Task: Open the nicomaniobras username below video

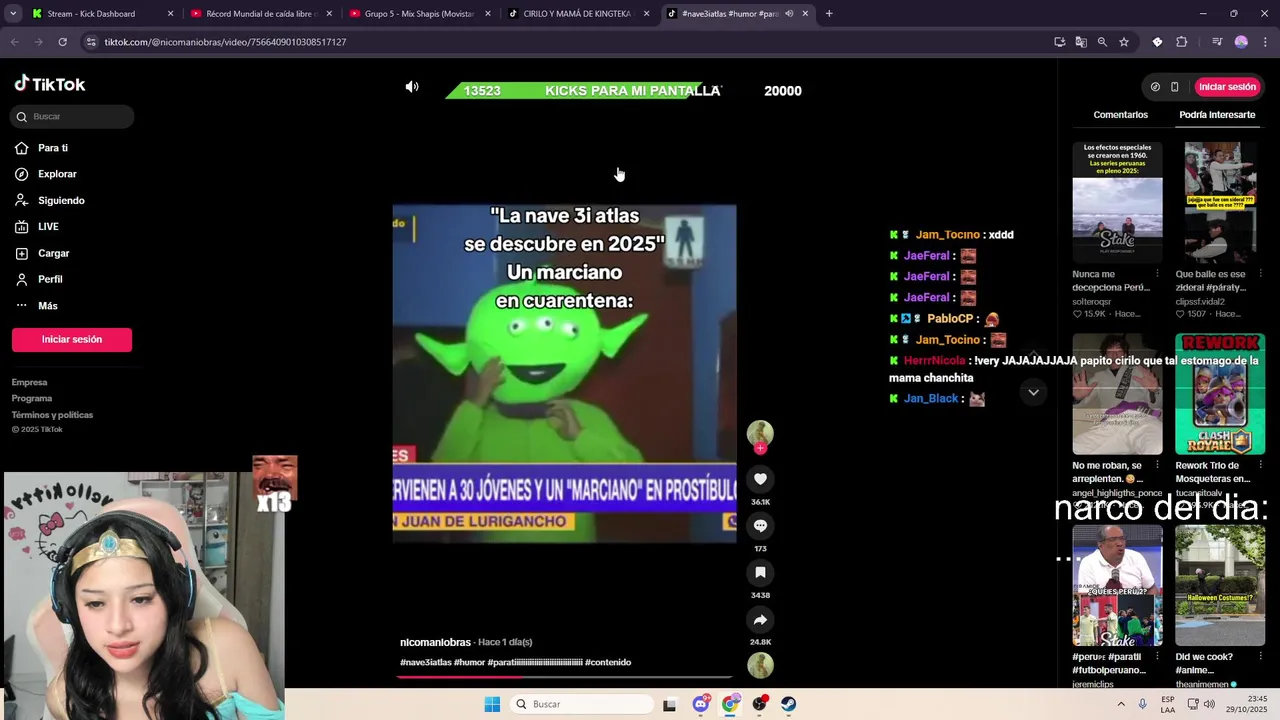Action: click(435, 642)
